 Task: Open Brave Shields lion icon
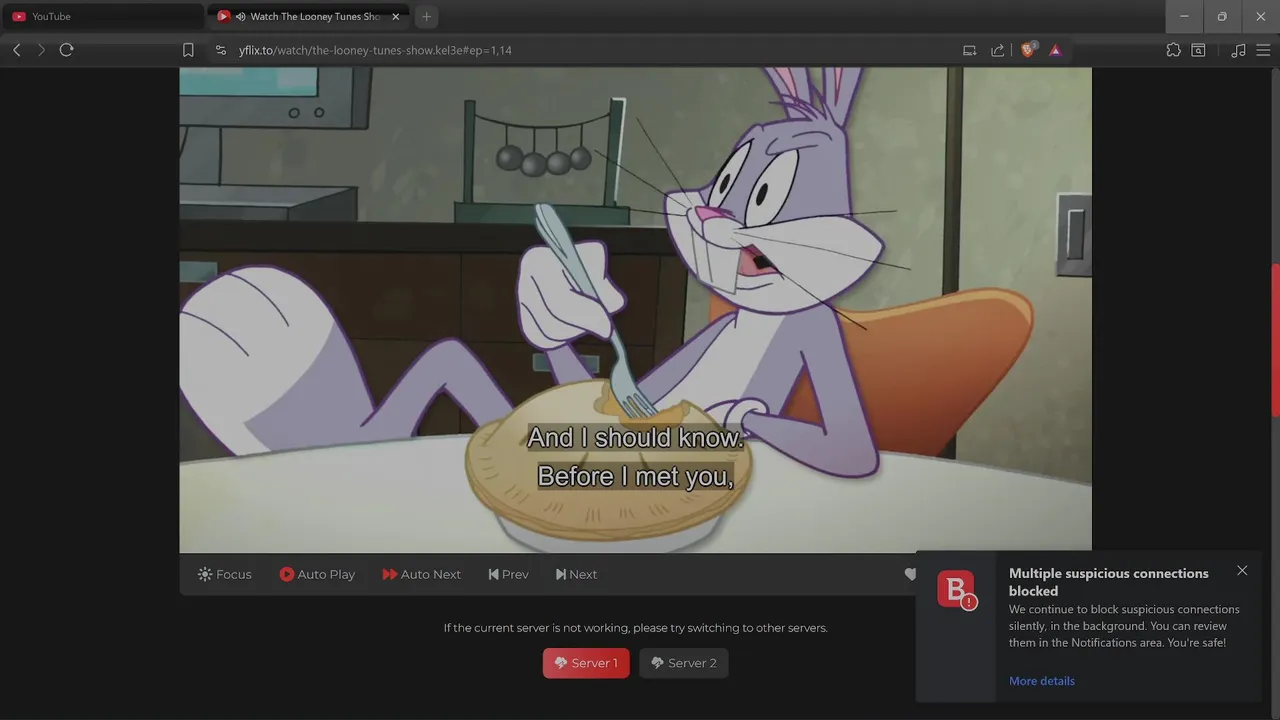coord(1027,50)
